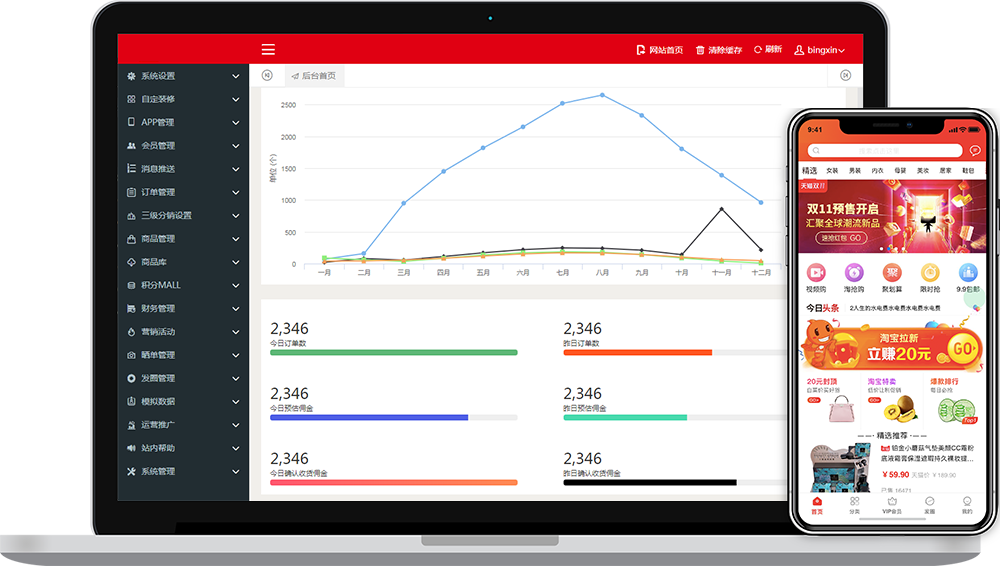Tap the 视频购 icon on the phone
This screenshot has height=566, width=1000.
[x=816, y=273]
